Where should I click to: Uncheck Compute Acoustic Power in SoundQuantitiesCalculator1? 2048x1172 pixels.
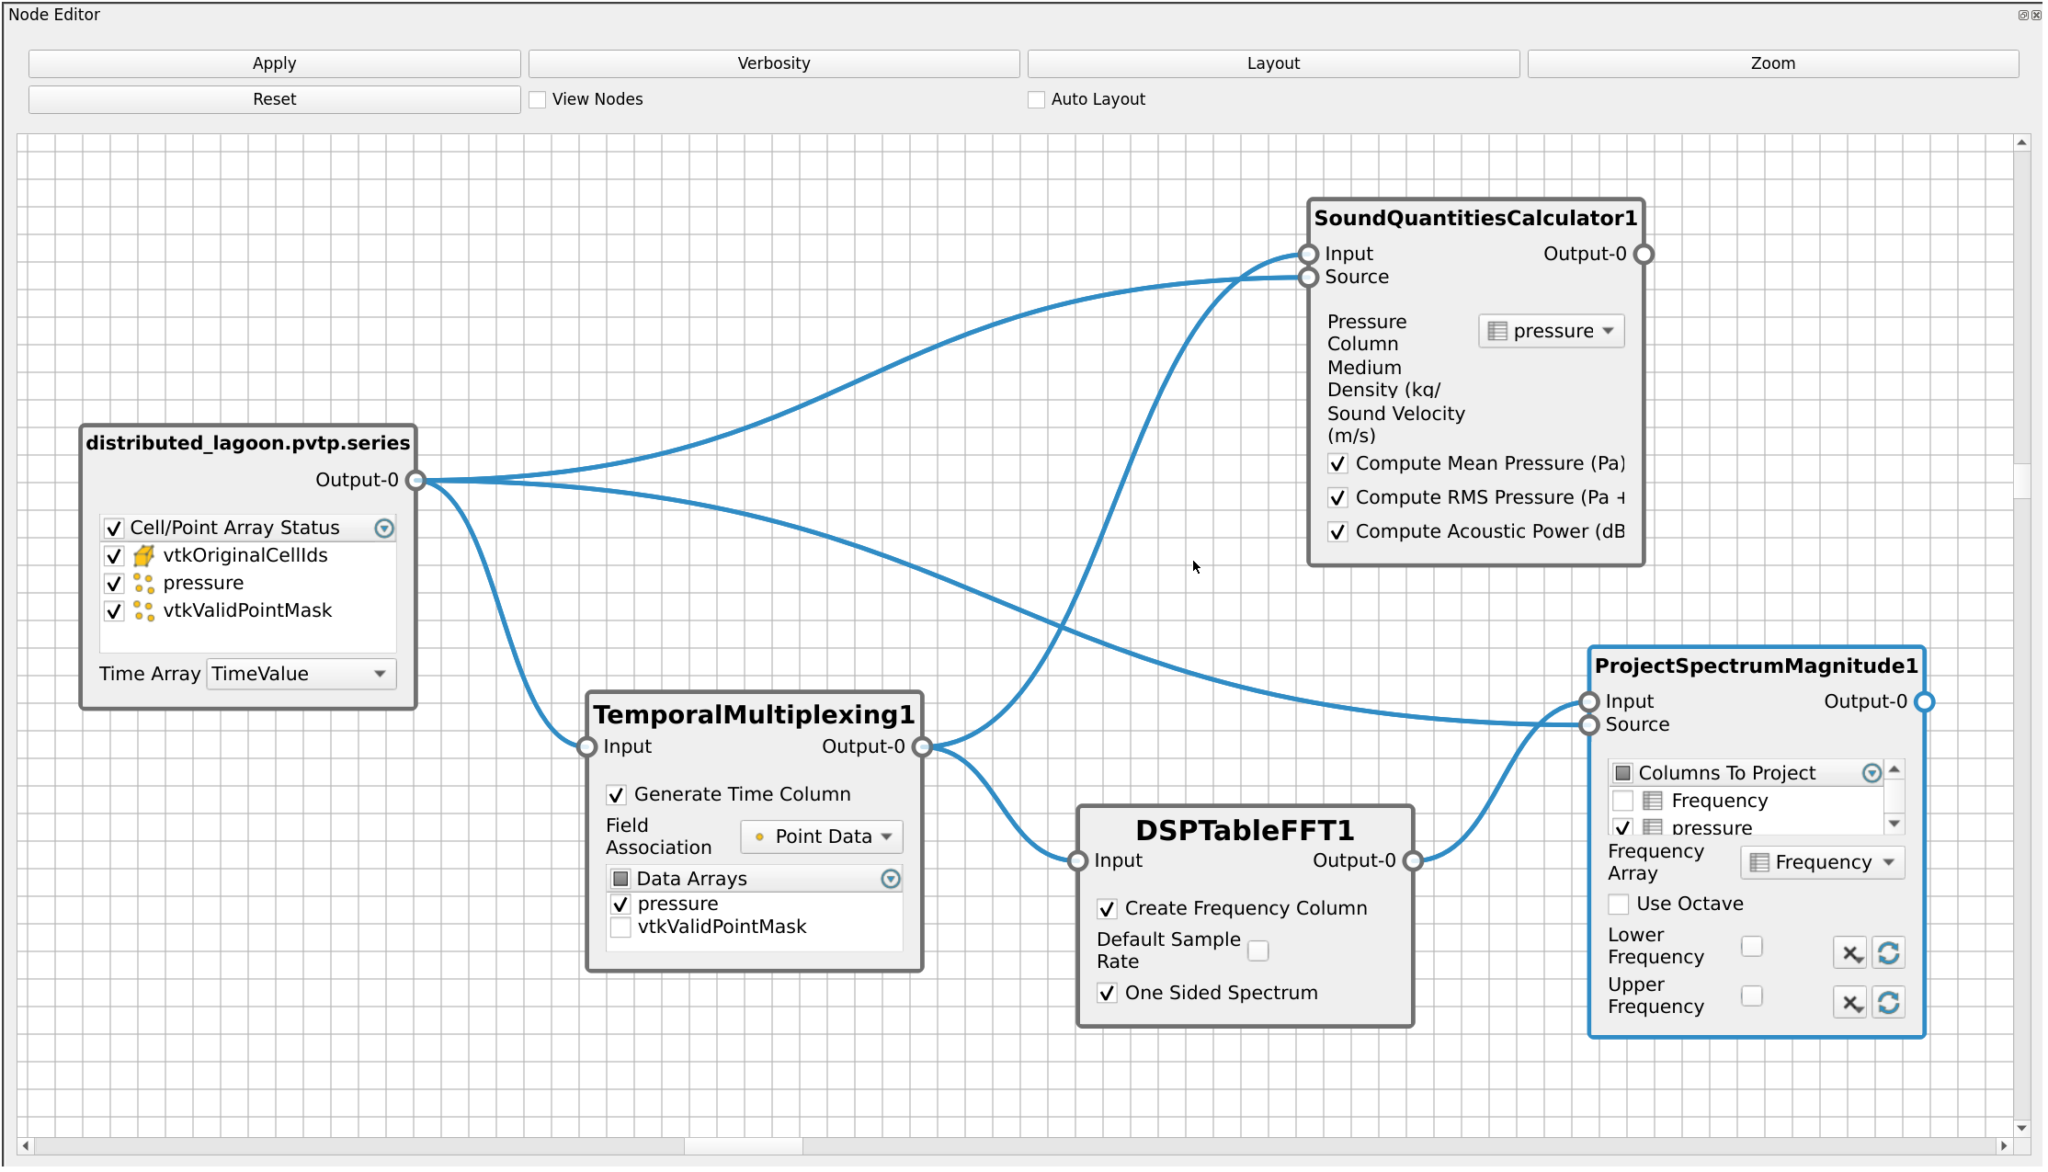tap(1337, 531)
